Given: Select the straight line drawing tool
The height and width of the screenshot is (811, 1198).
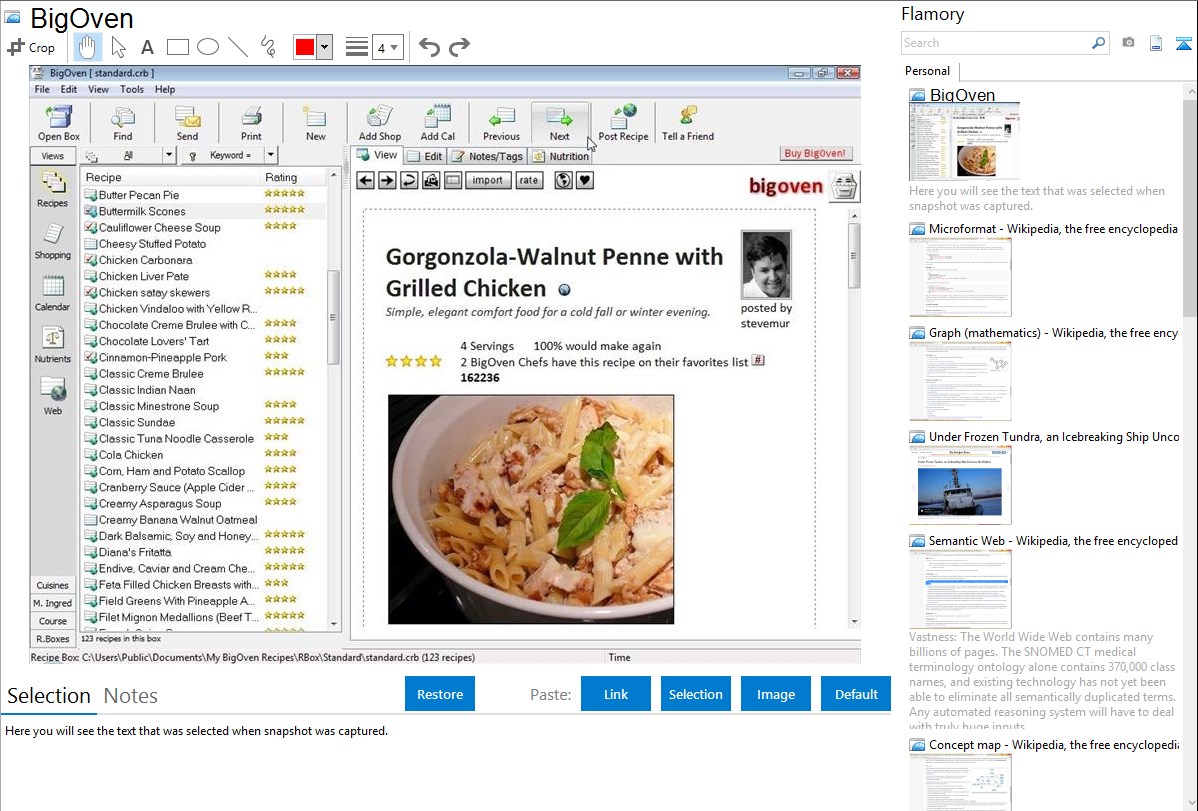Looking at the screenshot, I should (238, 47).
